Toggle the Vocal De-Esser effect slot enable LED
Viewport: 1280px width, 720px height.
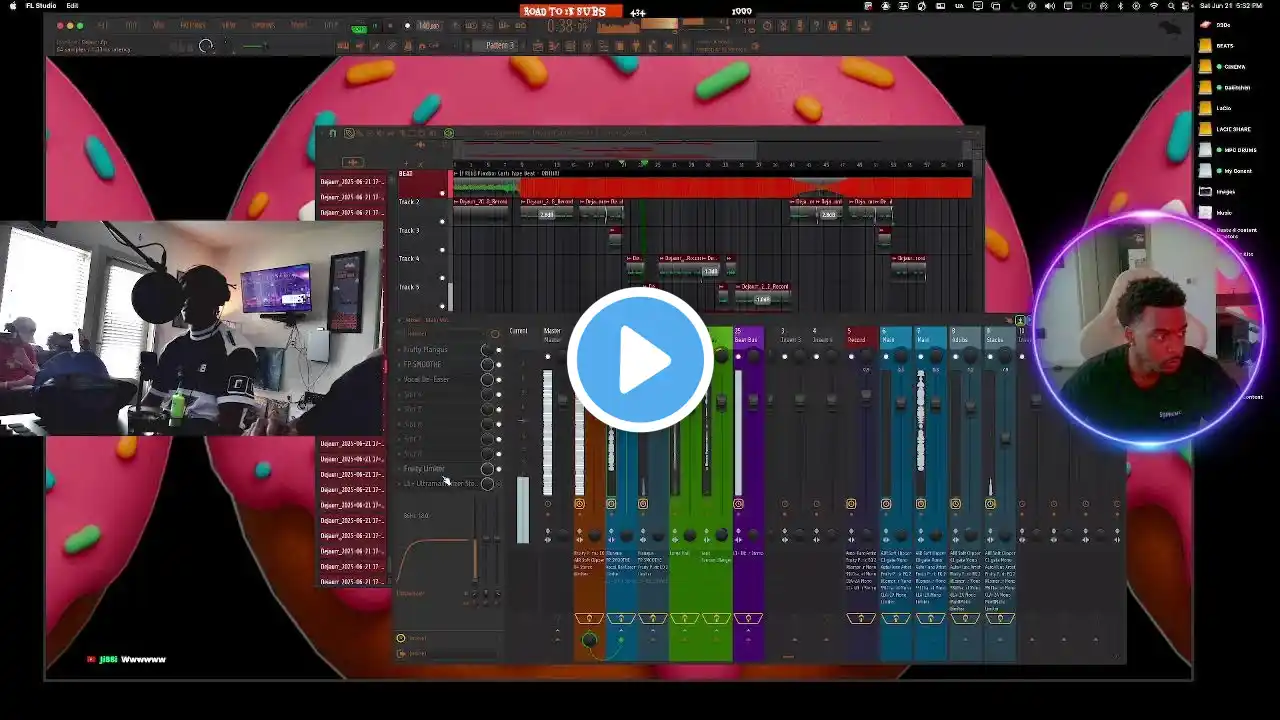click(x=499, y=380)
